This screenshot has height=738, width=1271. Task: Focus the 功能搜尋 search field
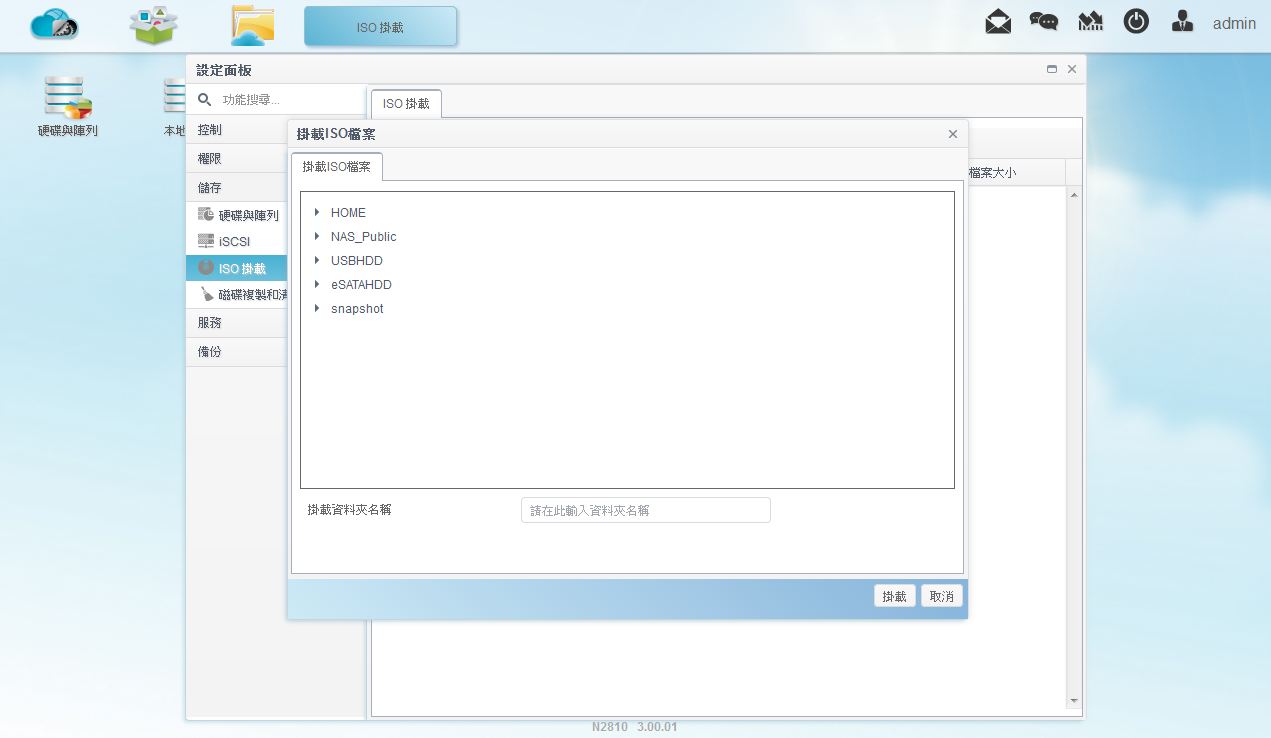tap(288, 100)
